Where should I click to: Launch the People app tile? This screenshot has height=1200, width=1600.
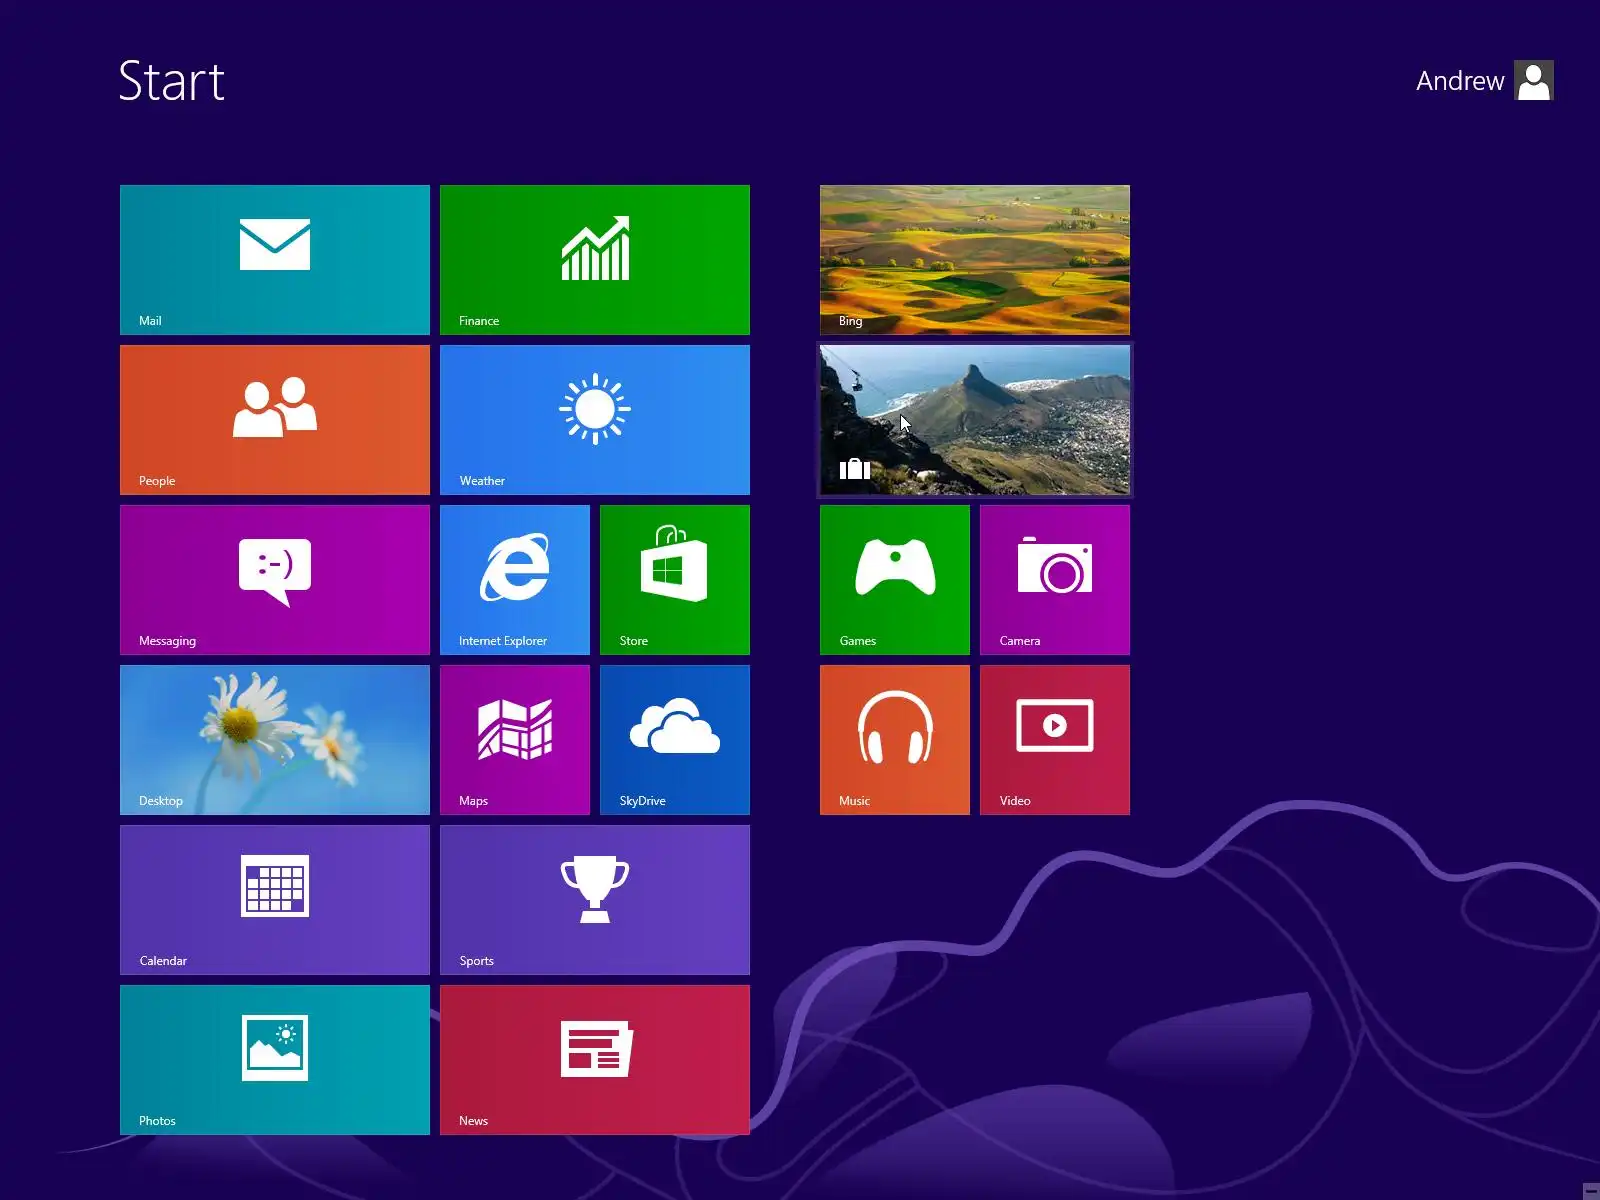pos(275,420)
